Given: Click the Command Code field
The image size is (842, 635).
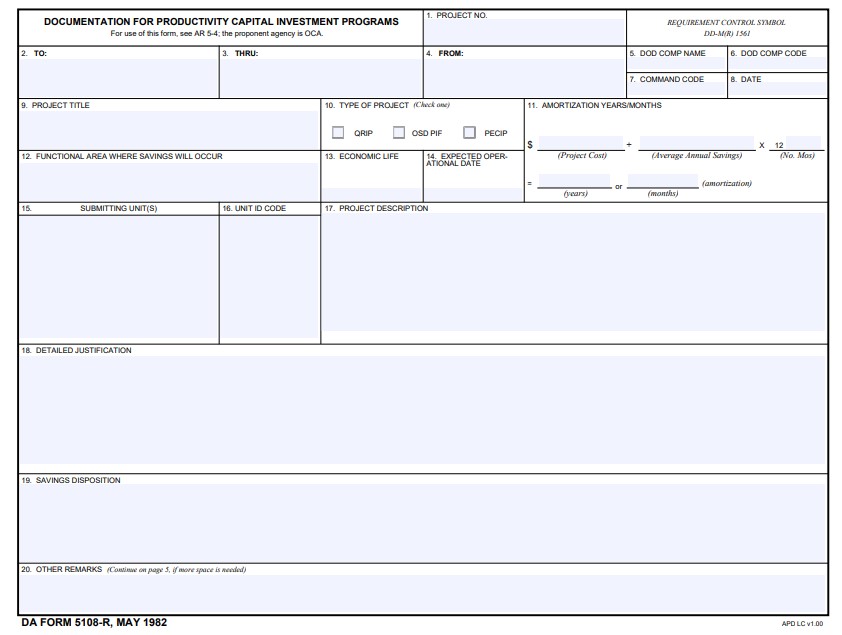Looking at the screenshot, I should [x=677, y=90].
